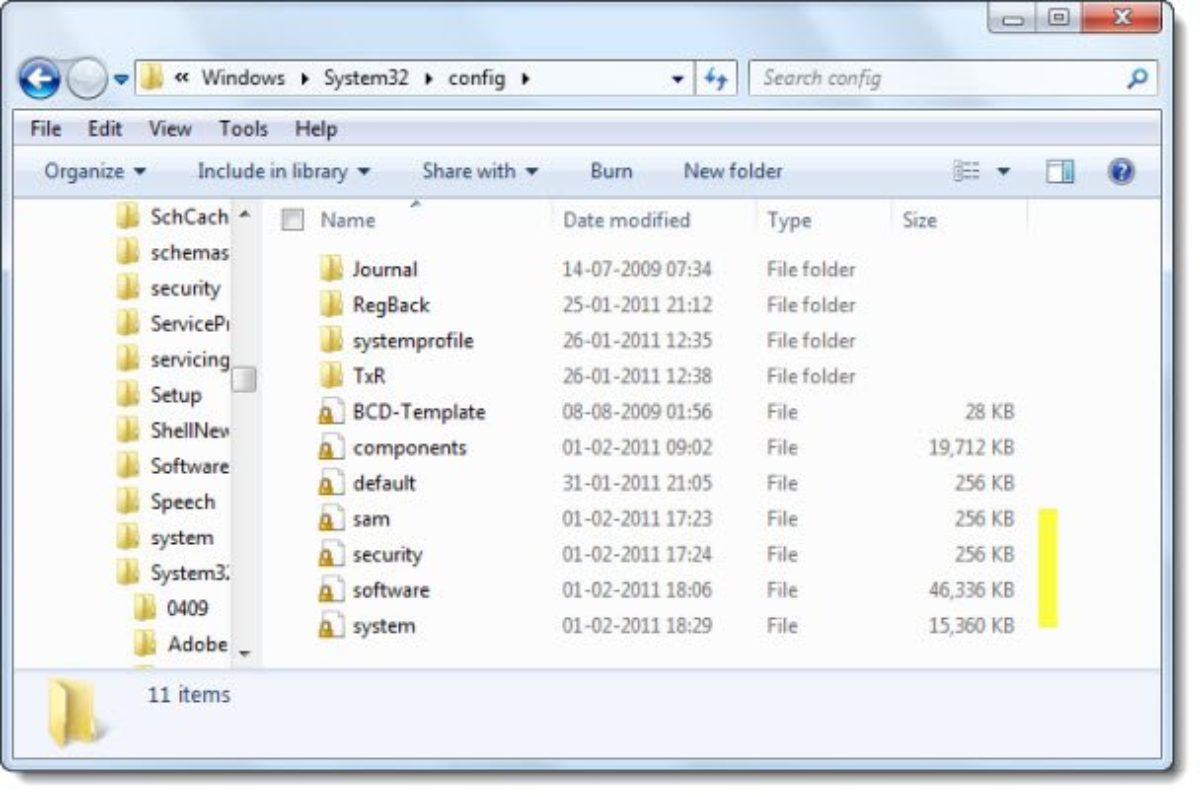
Task: Select the default locked file icon
Action: (331, 483)
